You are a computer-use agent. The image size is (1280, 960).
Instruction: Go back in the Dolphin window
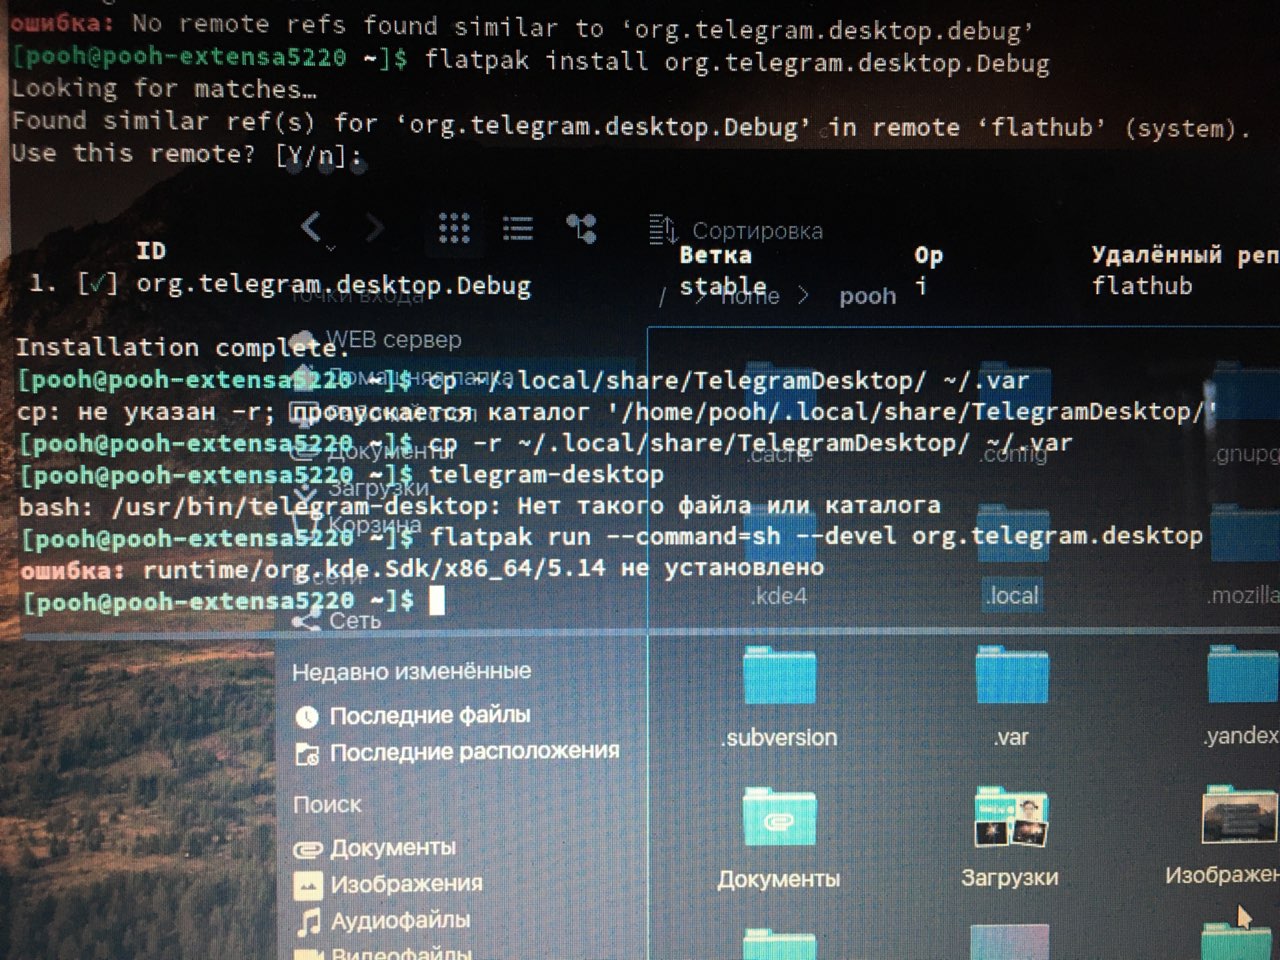tap(311, 227)
